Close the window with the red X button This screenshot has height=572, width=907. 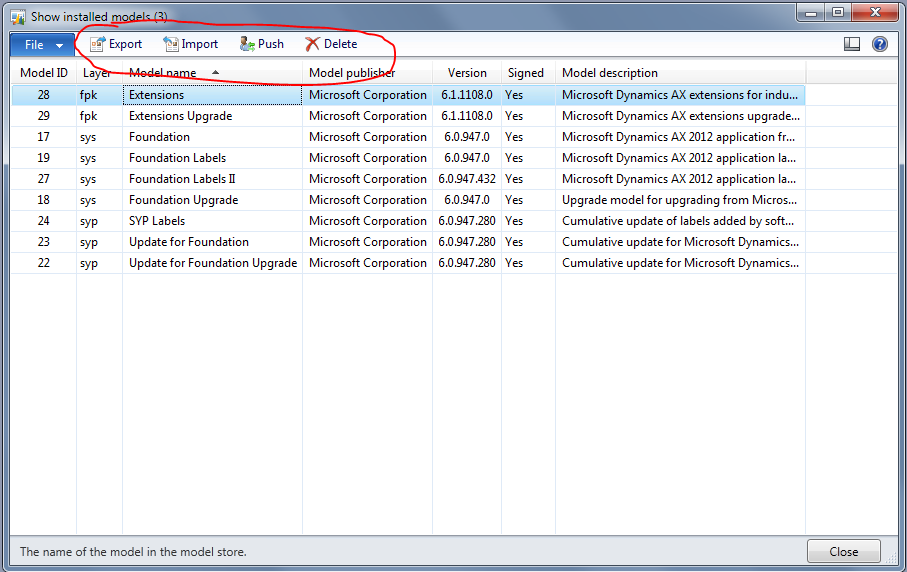[875, 12]
